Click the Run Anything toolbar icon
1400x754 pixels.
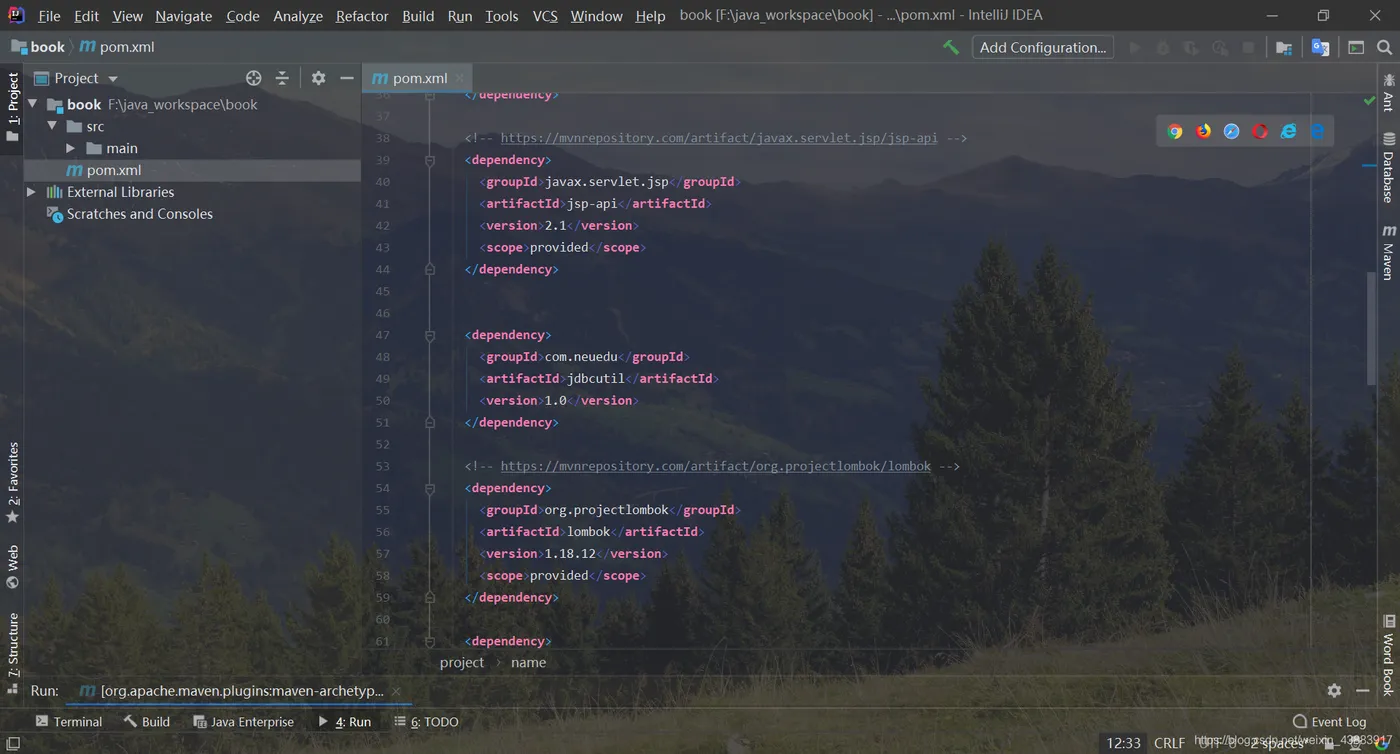(x=1356, y=47)
